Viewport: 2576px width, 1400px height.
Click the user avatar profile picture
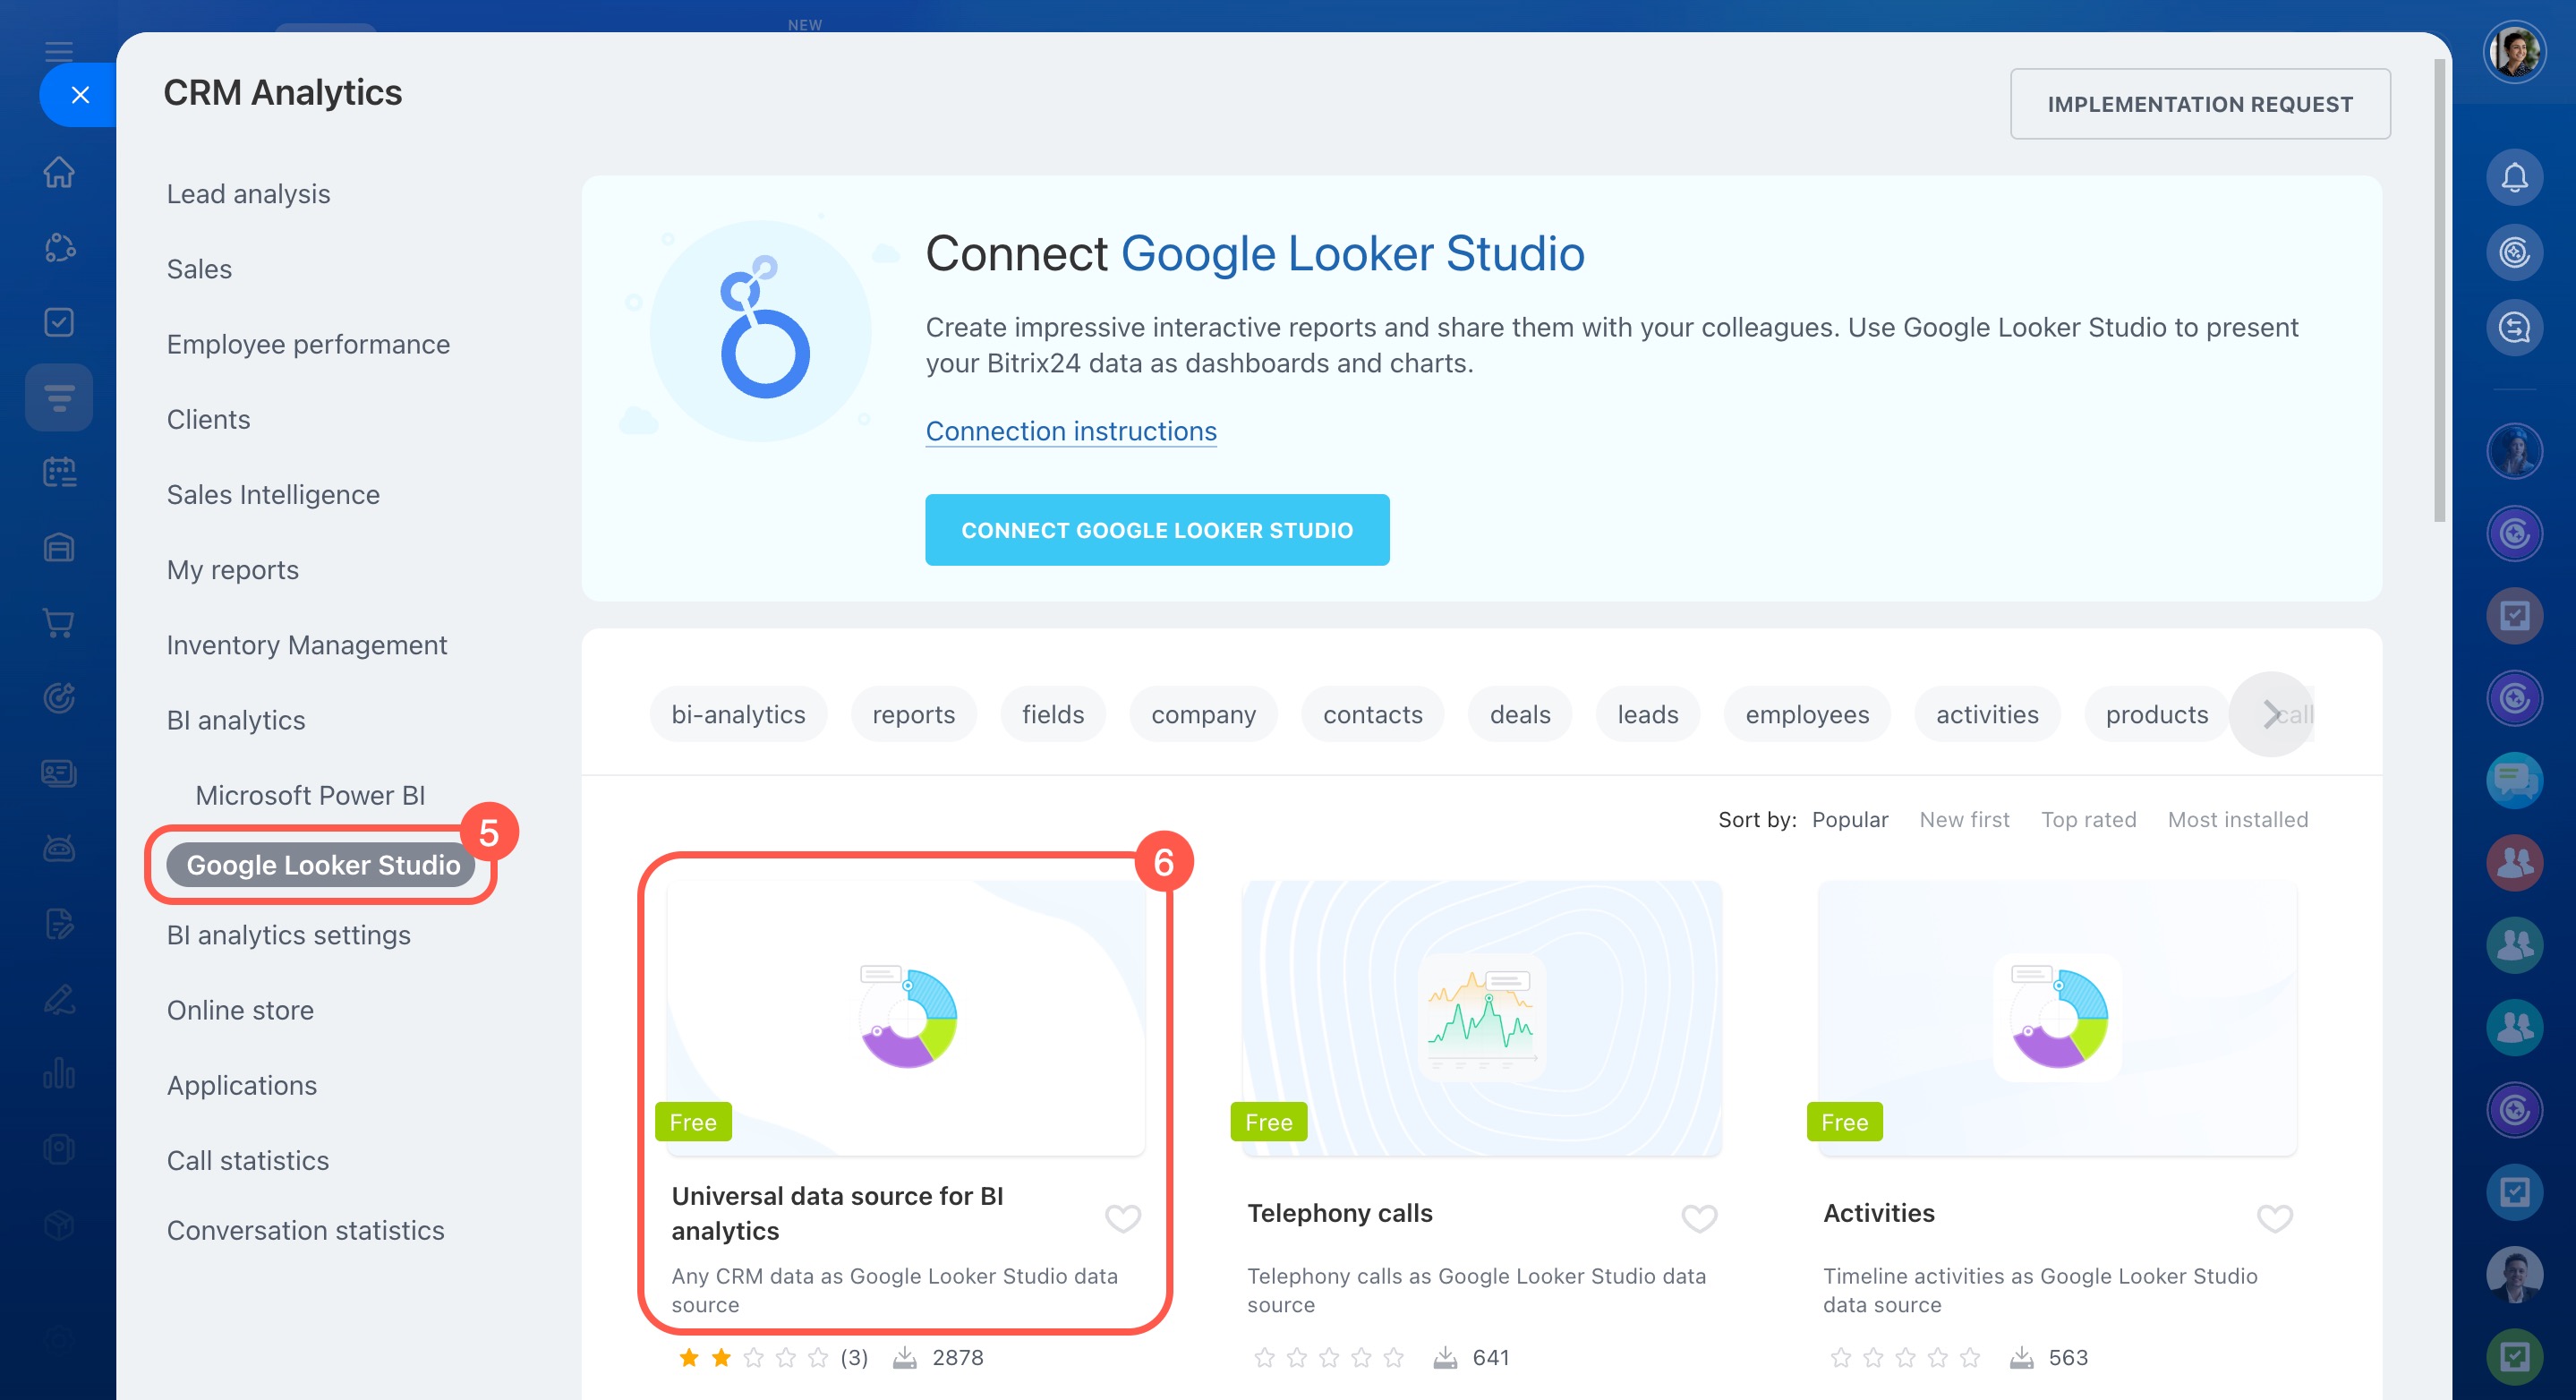click(x=2514, y=52)
